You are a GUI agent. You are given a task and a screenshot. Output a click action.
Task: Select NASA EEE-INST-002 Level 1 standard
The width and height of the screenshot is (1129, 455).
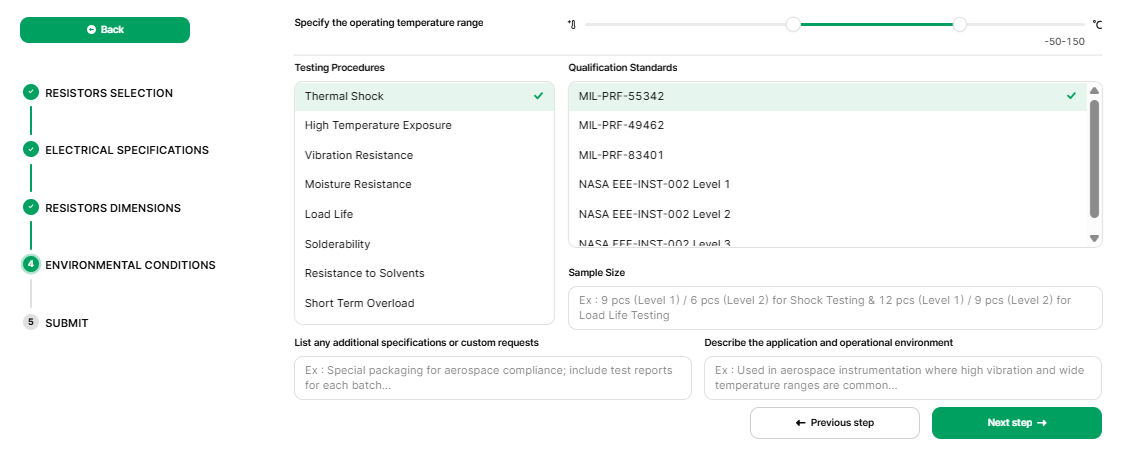654,184
